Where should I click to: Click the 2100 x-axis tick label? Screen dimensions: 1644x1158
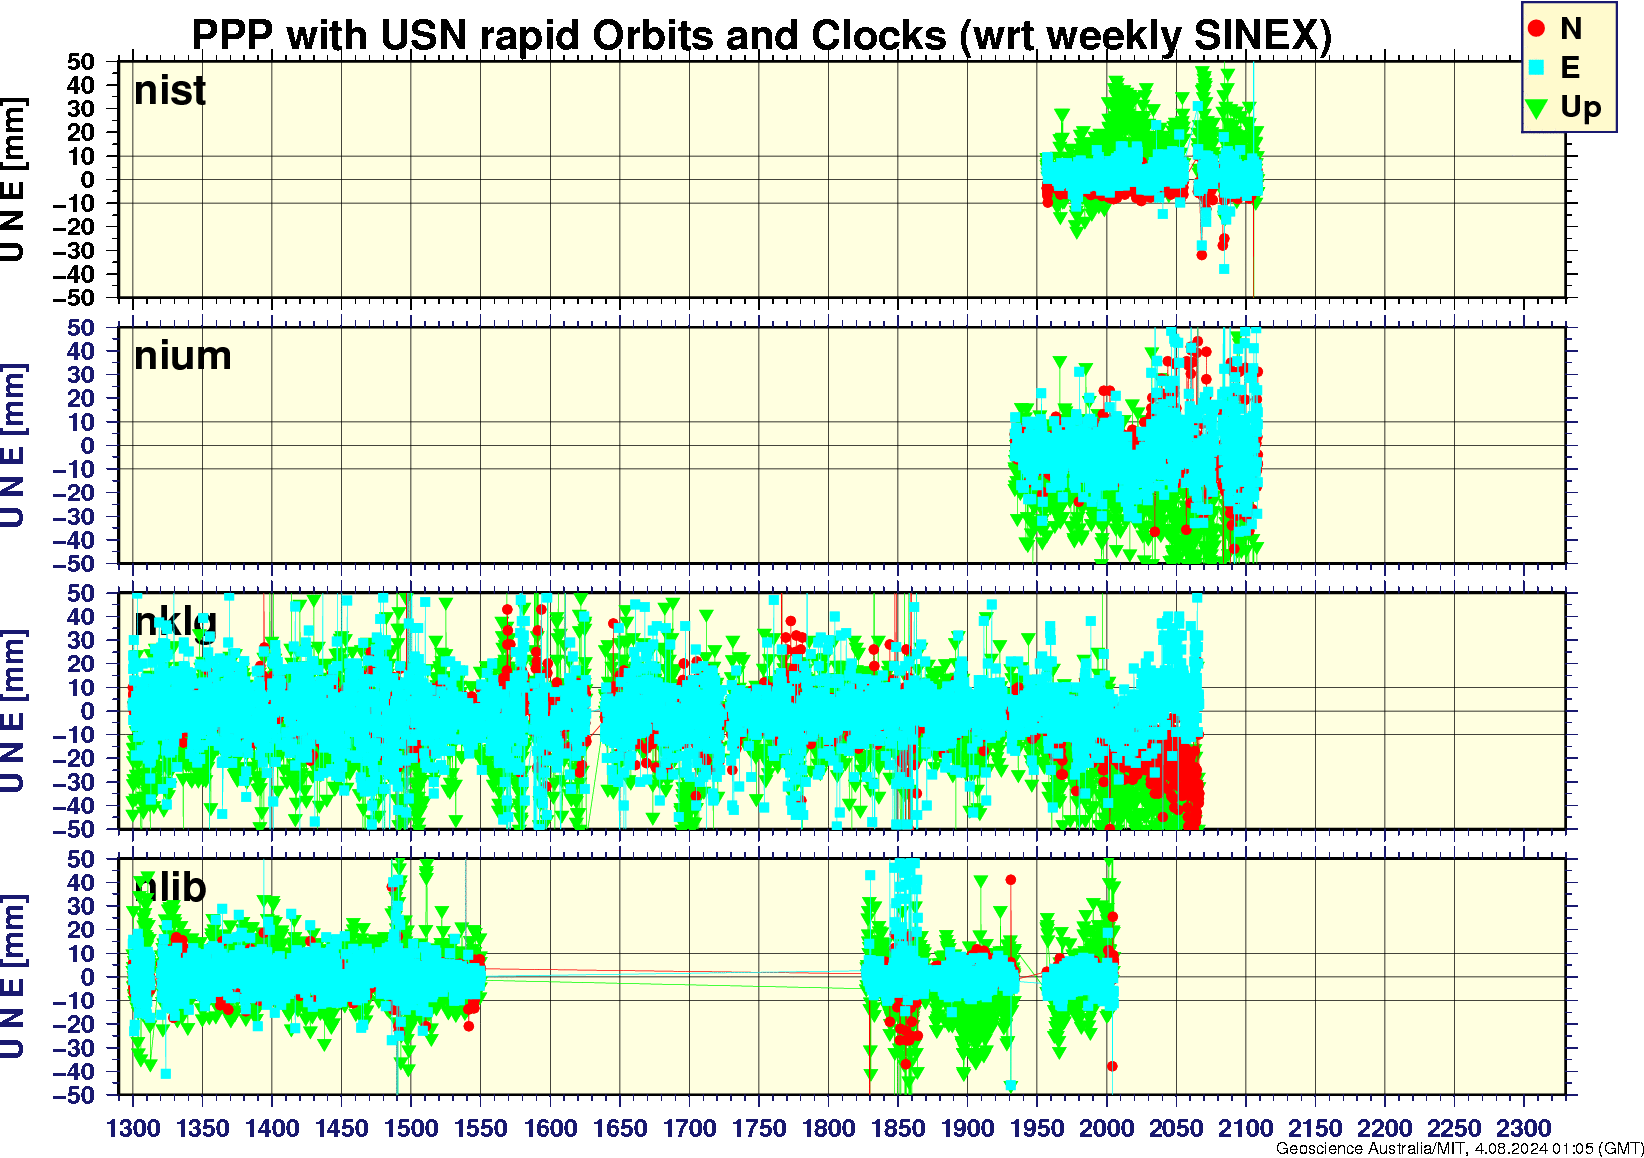pyautogui.click(x=1245, y=1128)
